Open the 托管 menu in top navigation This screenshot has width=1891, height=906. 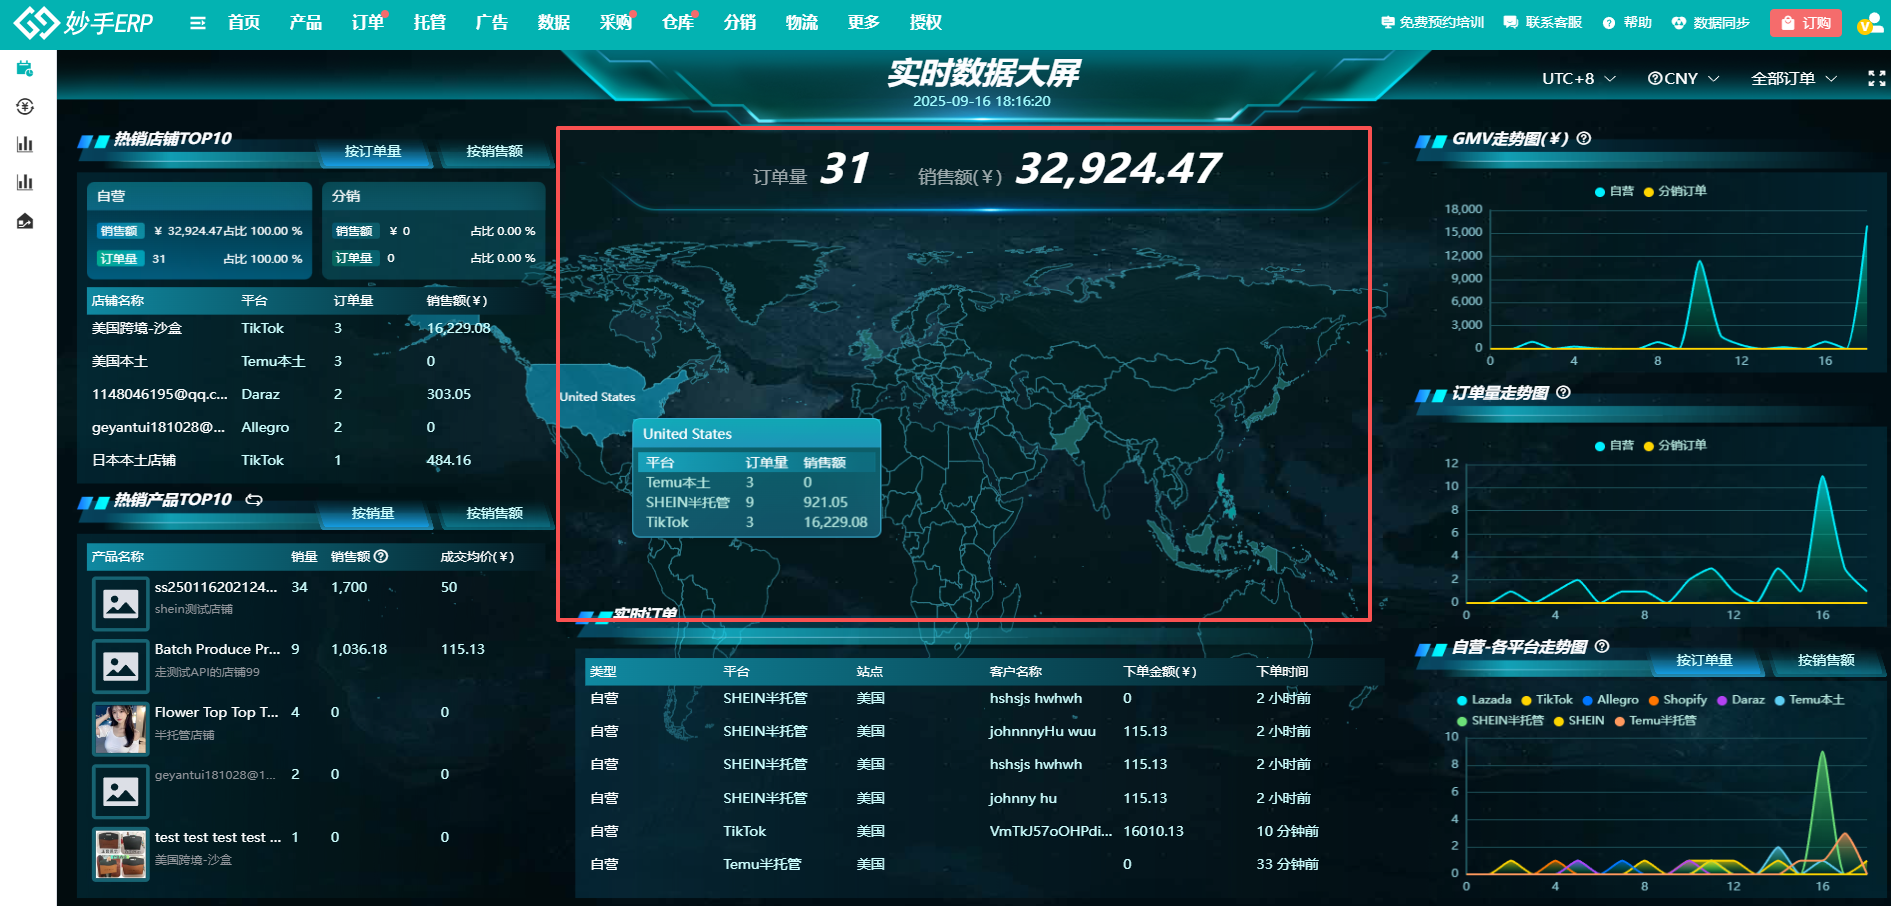click(430, 22)
